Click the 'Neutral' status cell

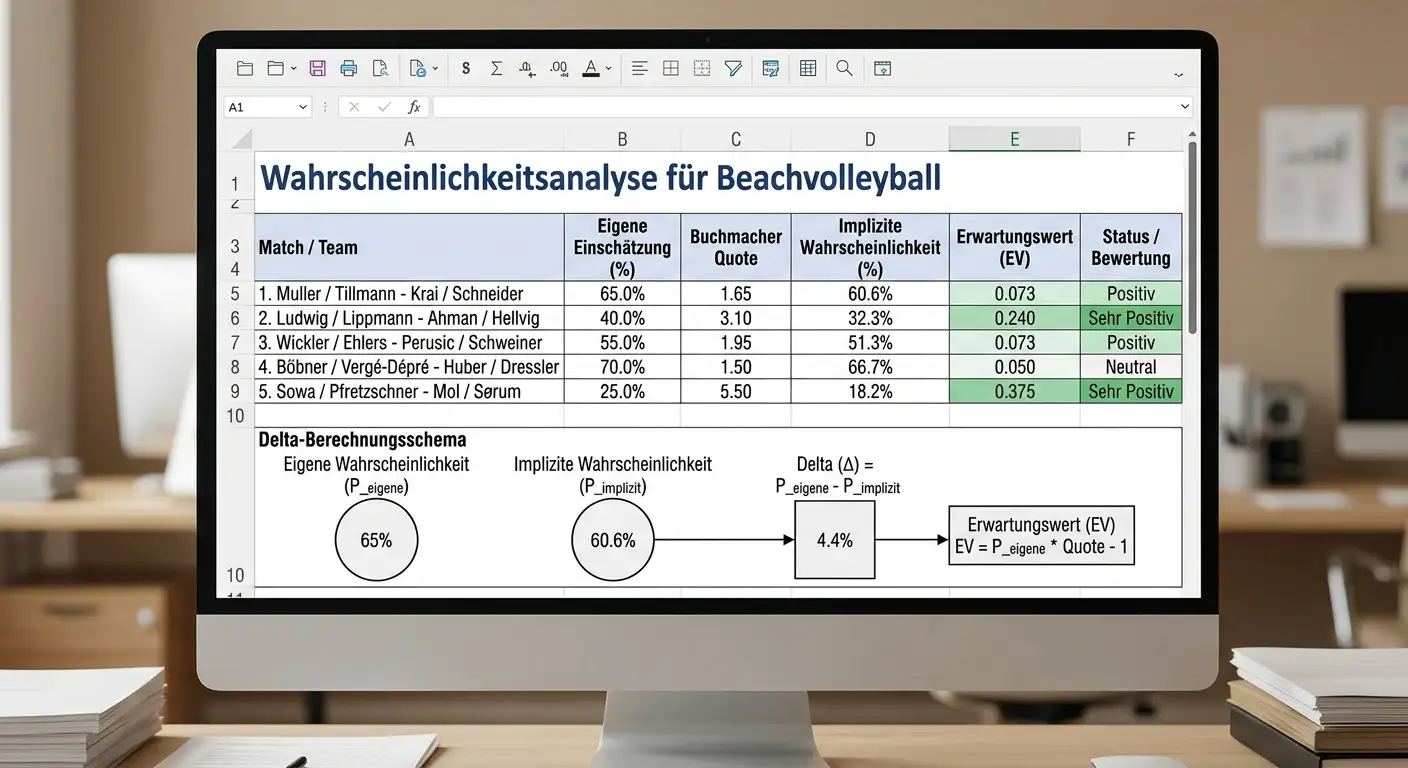pyautogui.click(x=1131, y=367)
